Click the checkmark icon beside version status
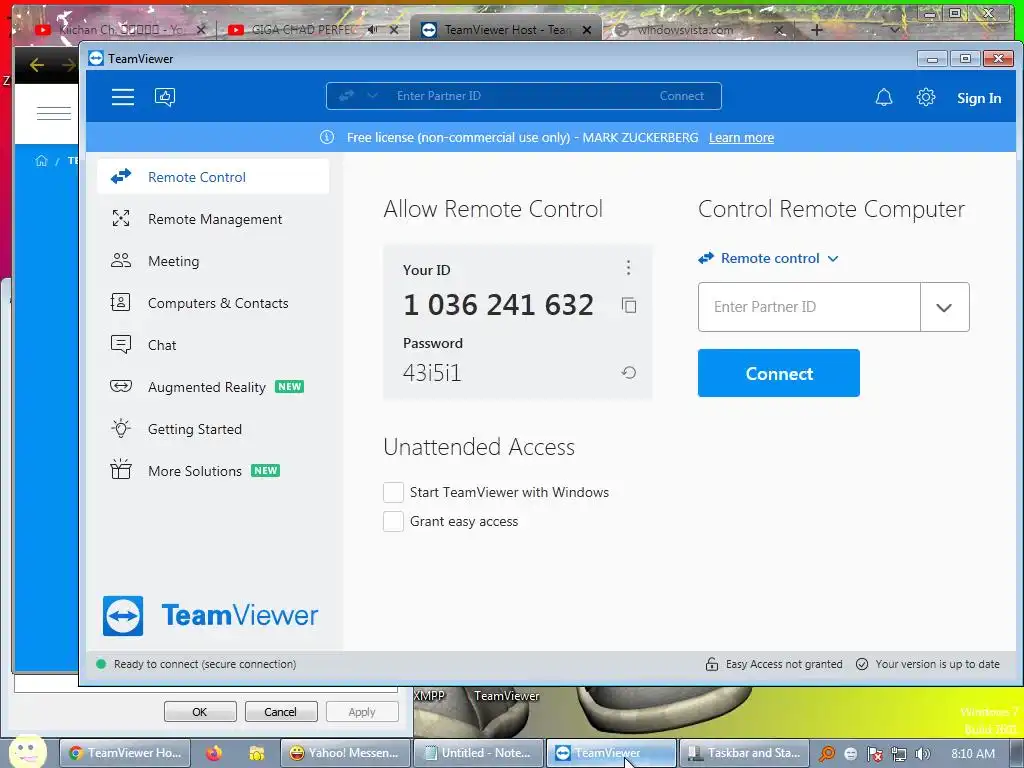1024x768 pixels. [862, 664]
